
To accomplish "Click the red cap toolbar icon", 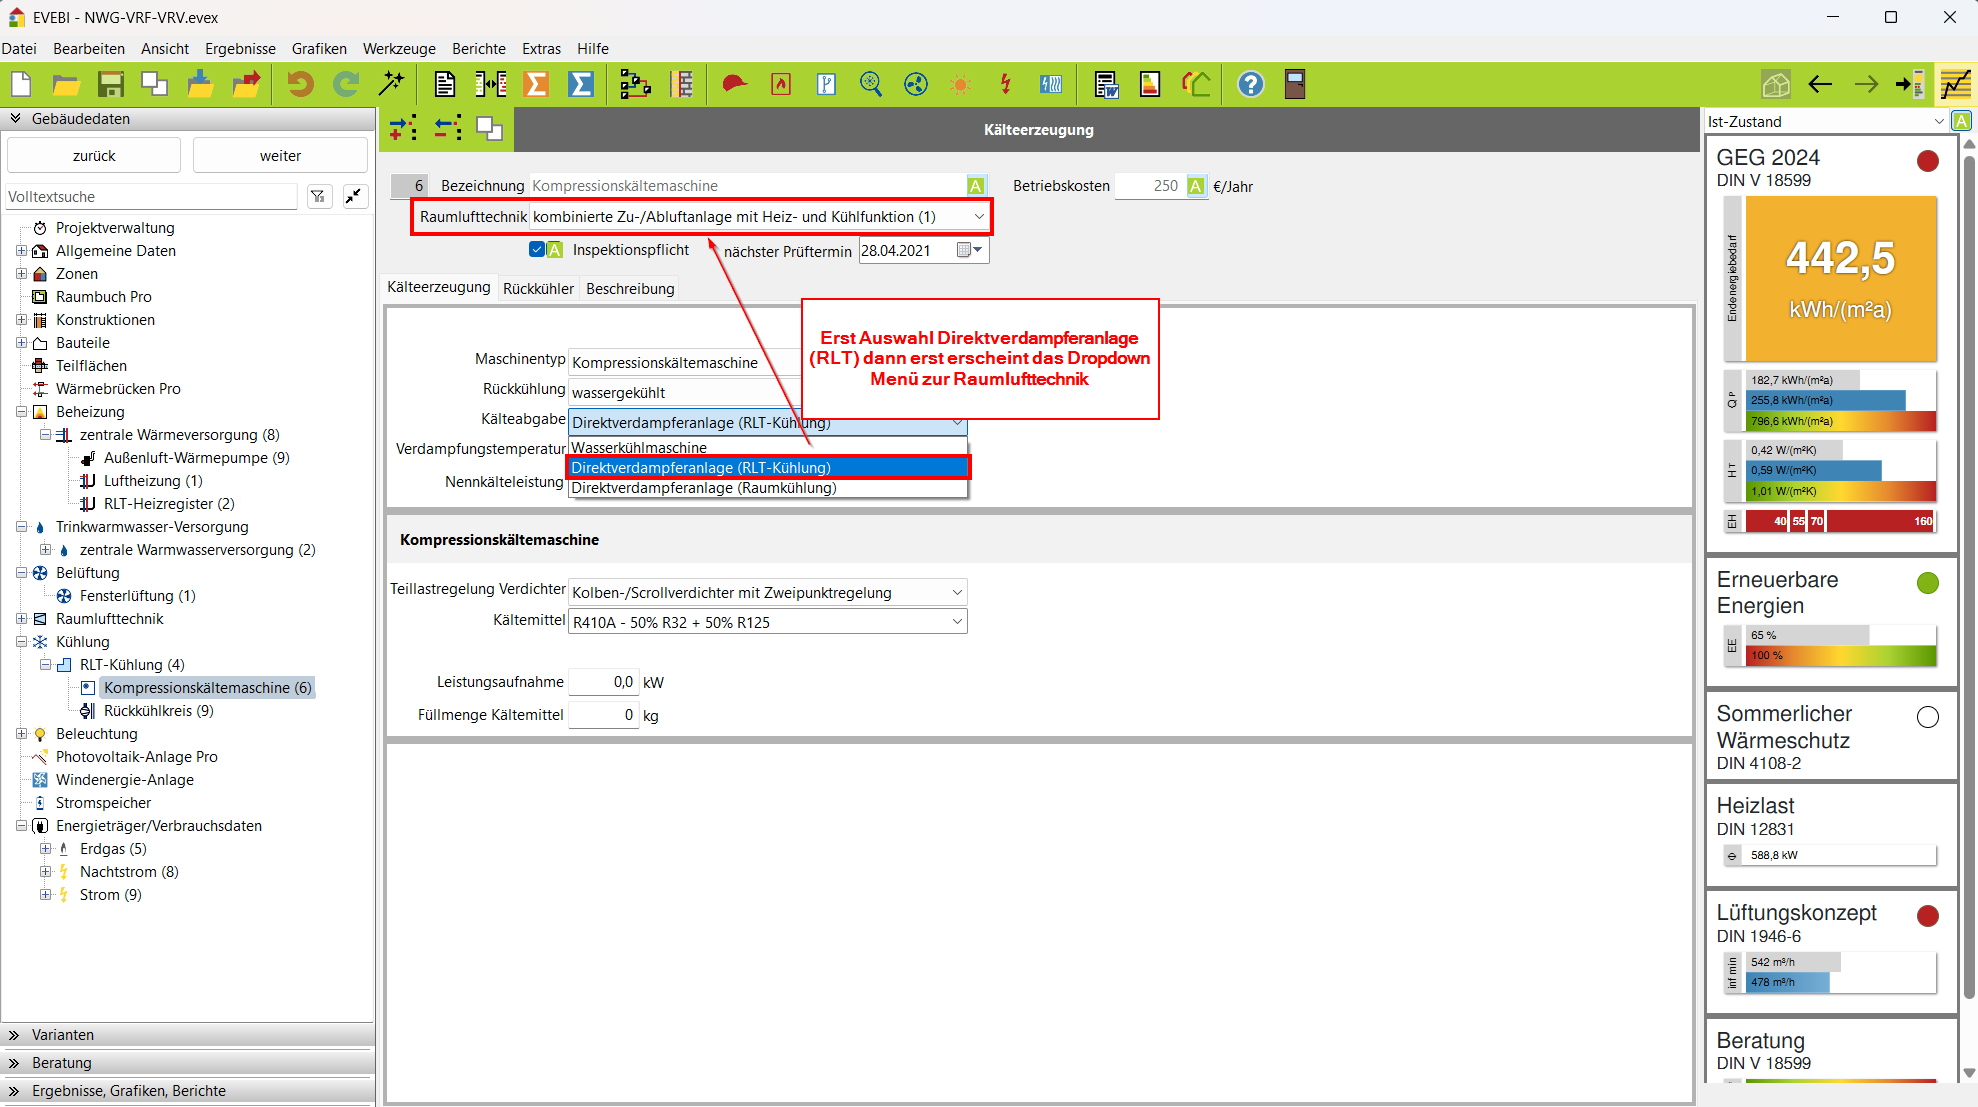I will click(734, 85).
